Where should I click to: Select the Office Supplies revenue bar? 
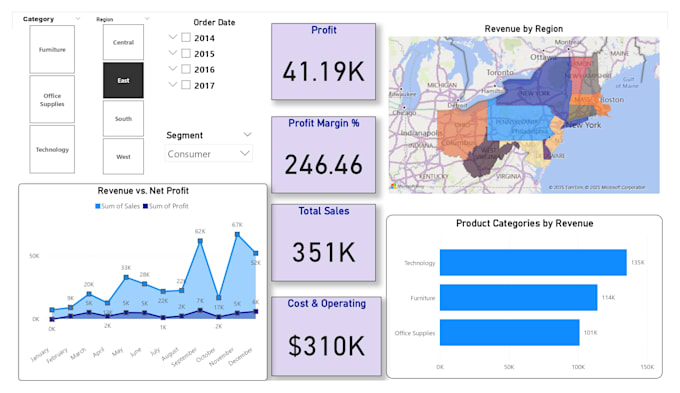[x=510, y=333]
